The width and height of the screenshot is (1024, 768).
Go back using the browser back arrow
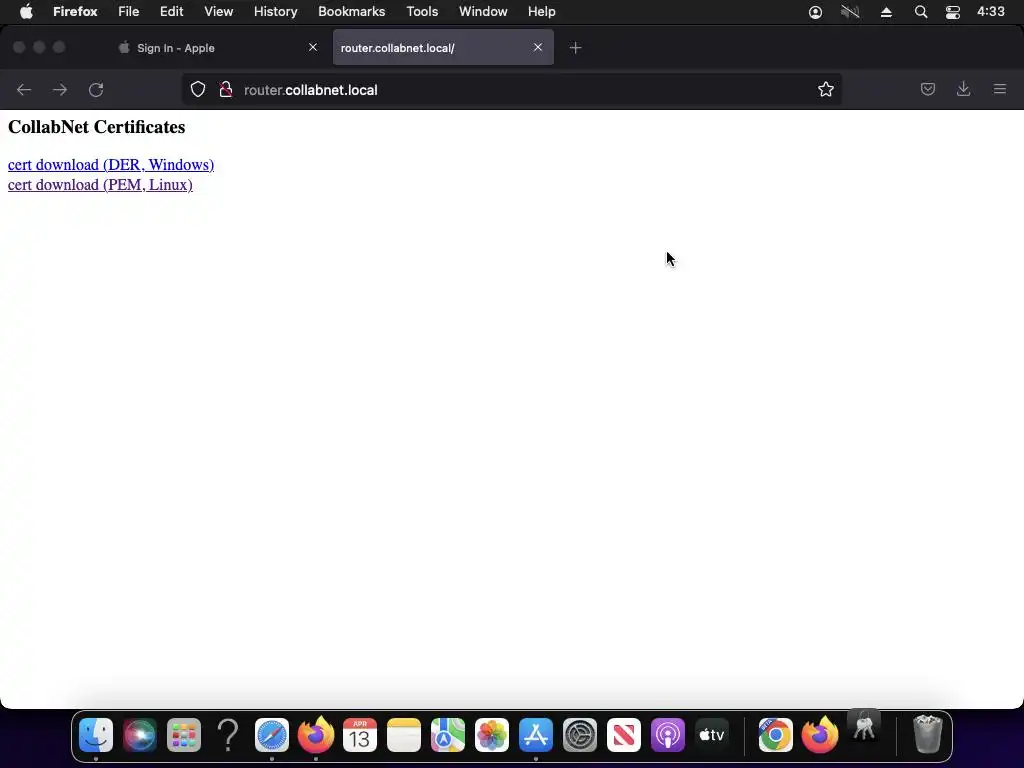pyautogui.click(x=24, y=89)
